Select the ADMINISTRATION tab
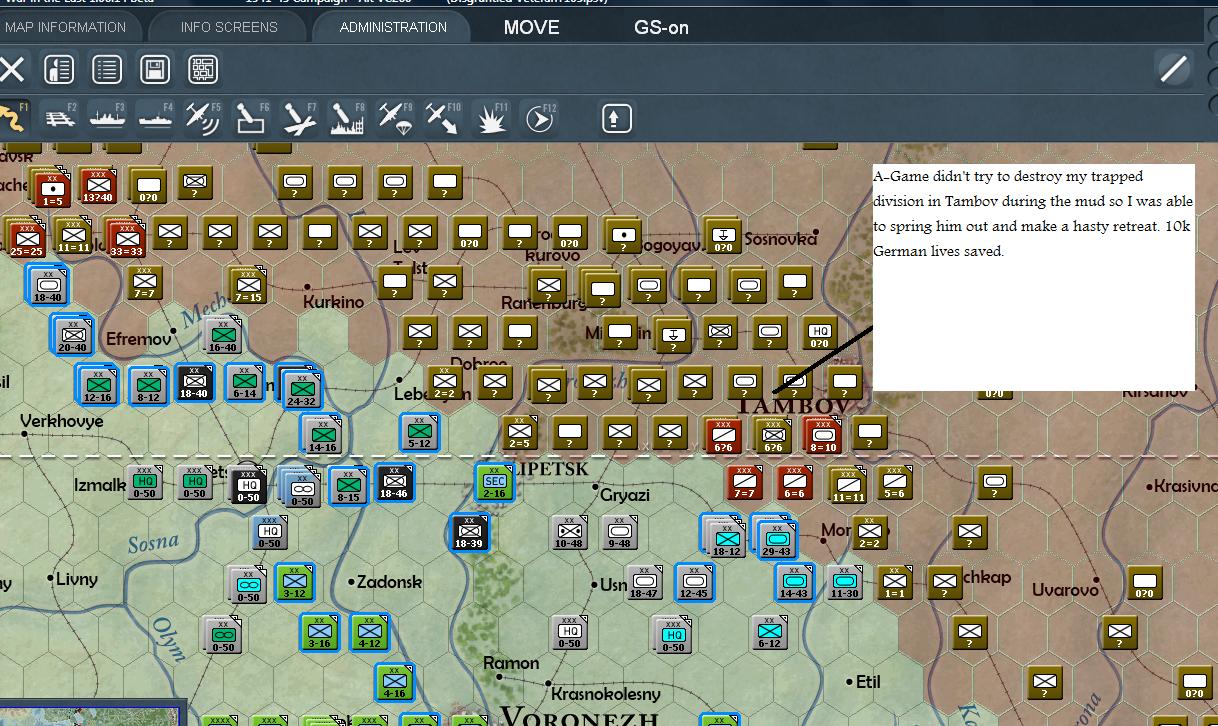Image resolution: width=1218 pixels, height=726 pixels. point(393,27)
